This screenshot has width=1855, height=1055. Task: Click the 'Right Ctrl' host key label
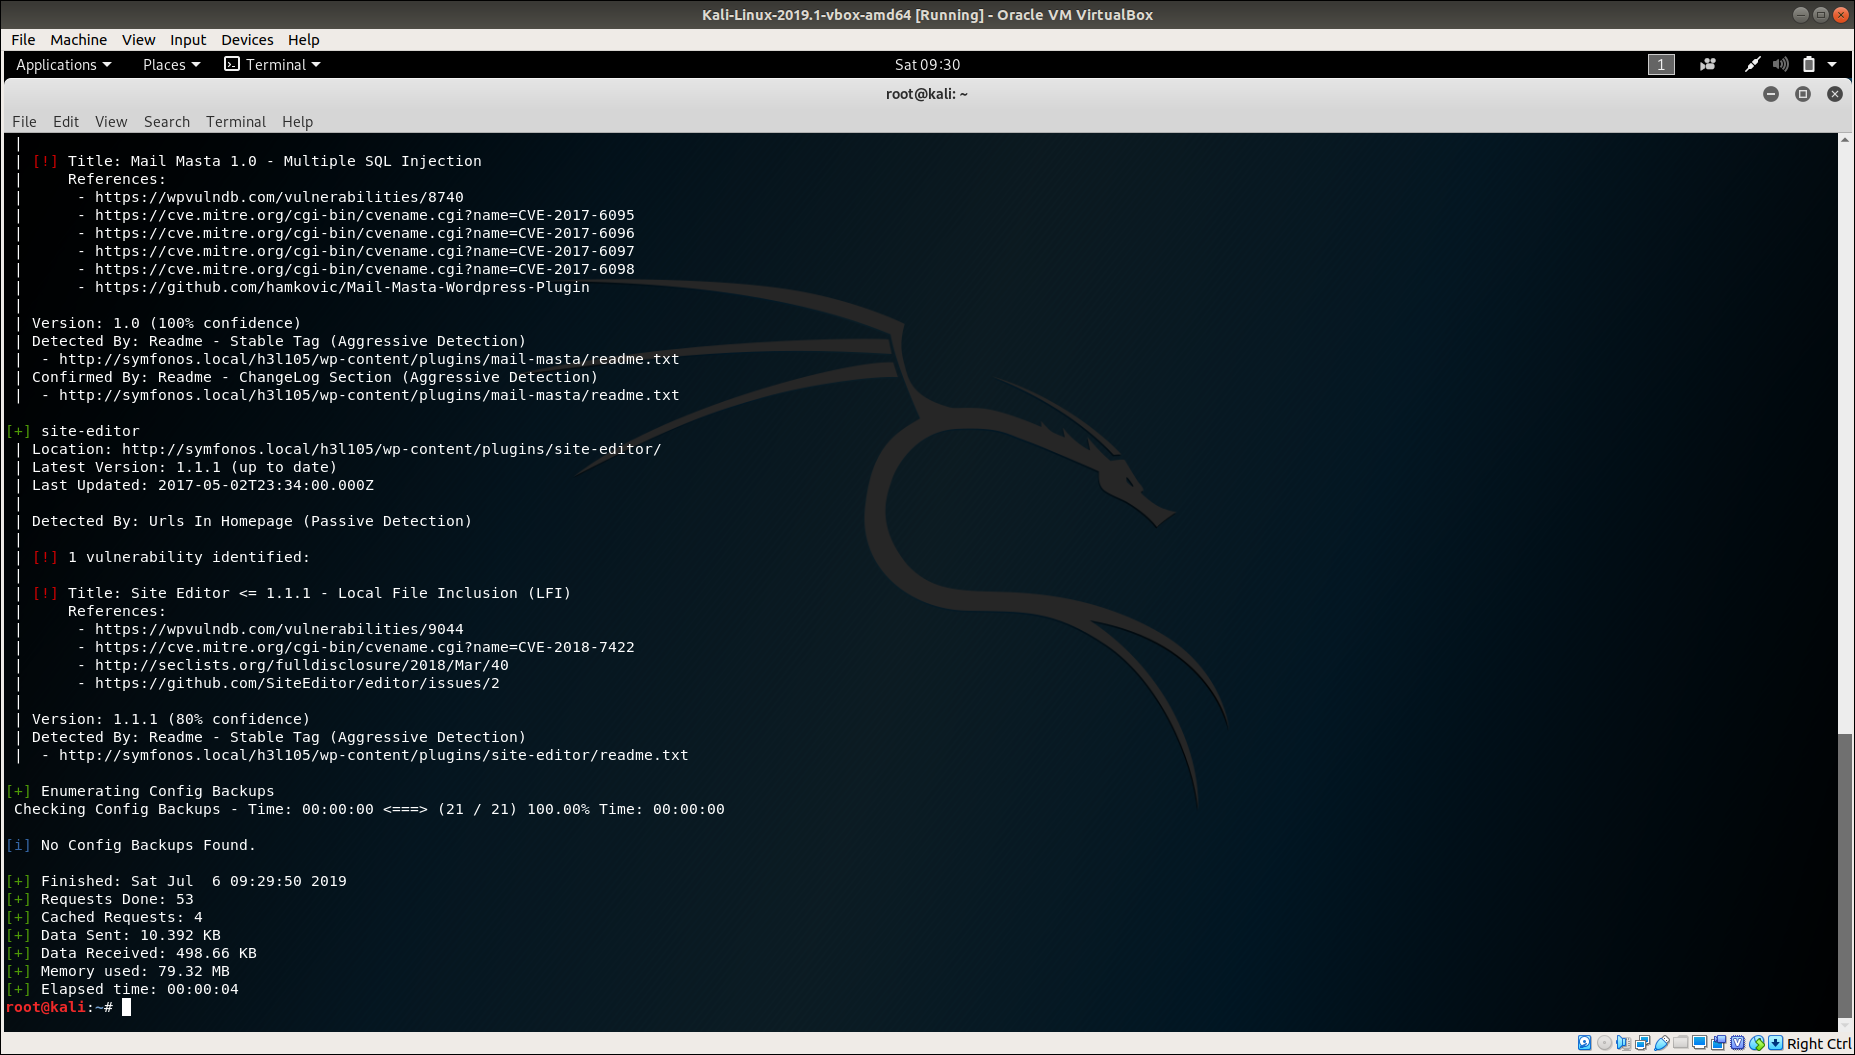[x=1819, y=1044]
